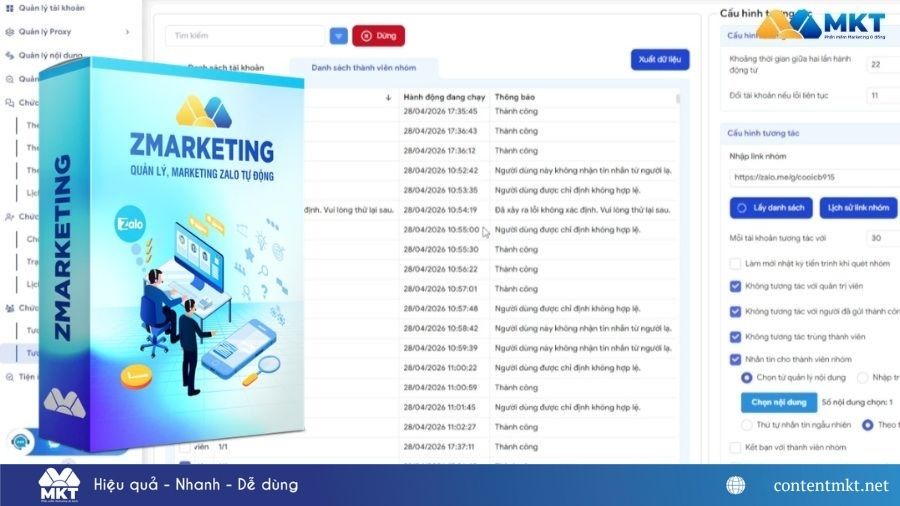This screenshot has width=900, height=506.
Task: Select Thứ tự nhắn tin ngẫu nhiên radio
Action: coord(746,425)
